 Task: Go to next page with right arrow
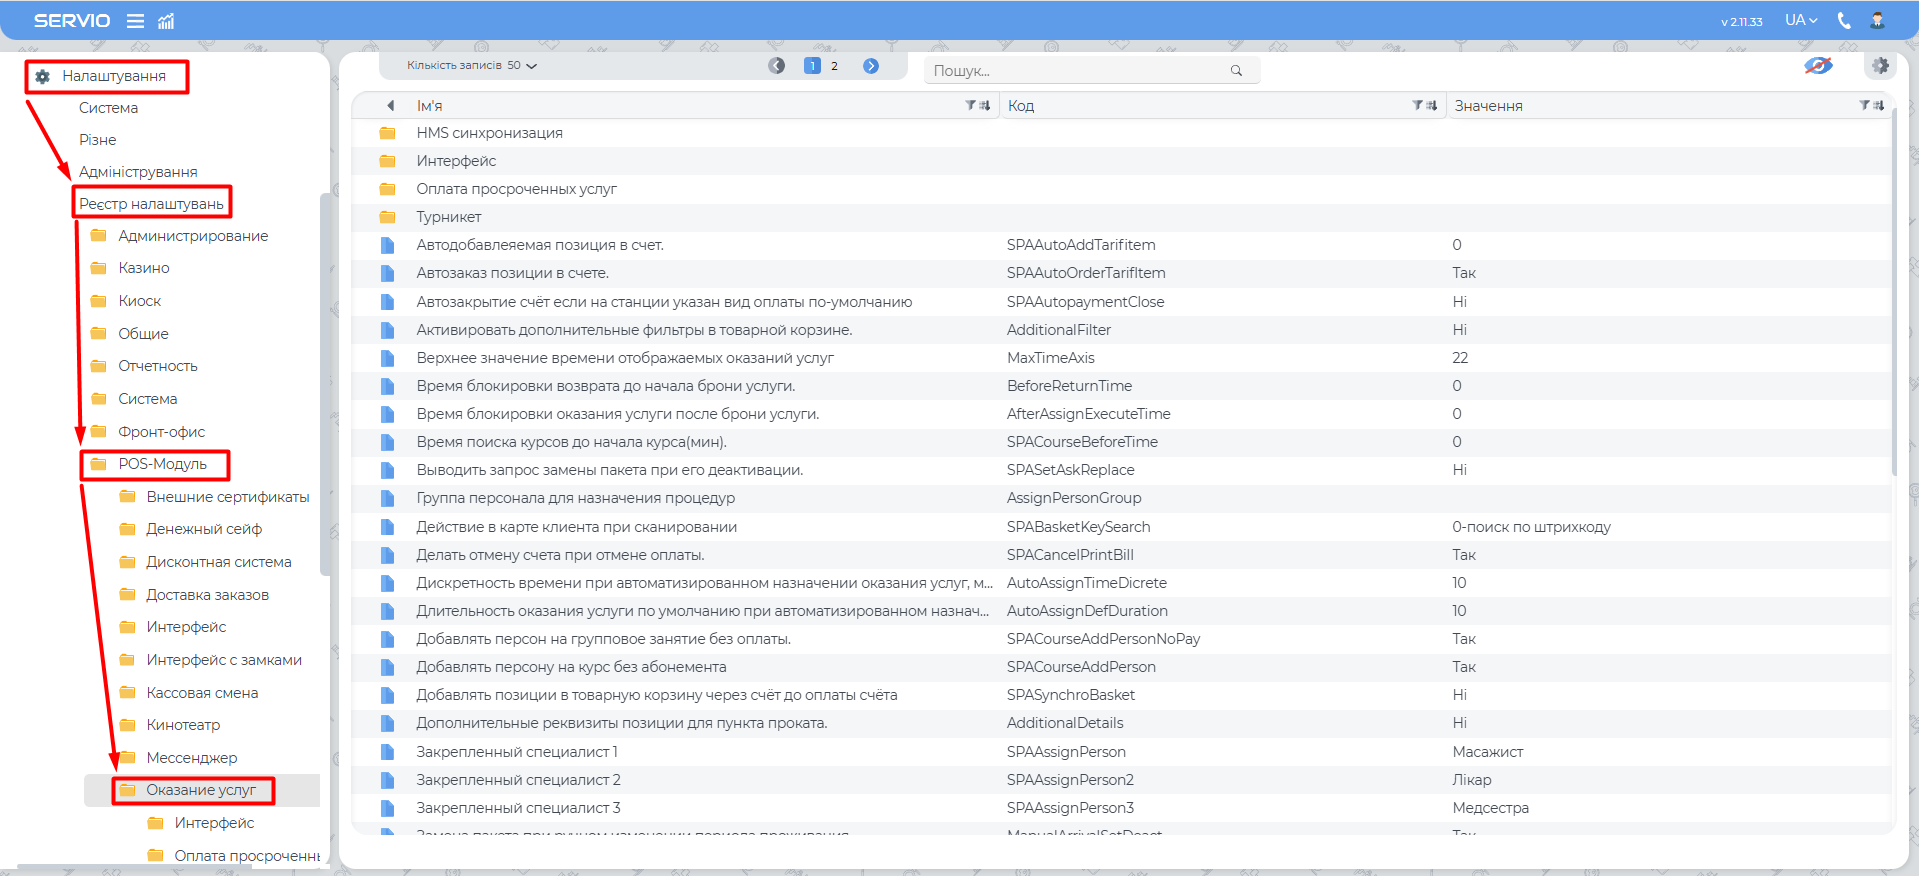(871, 66)
